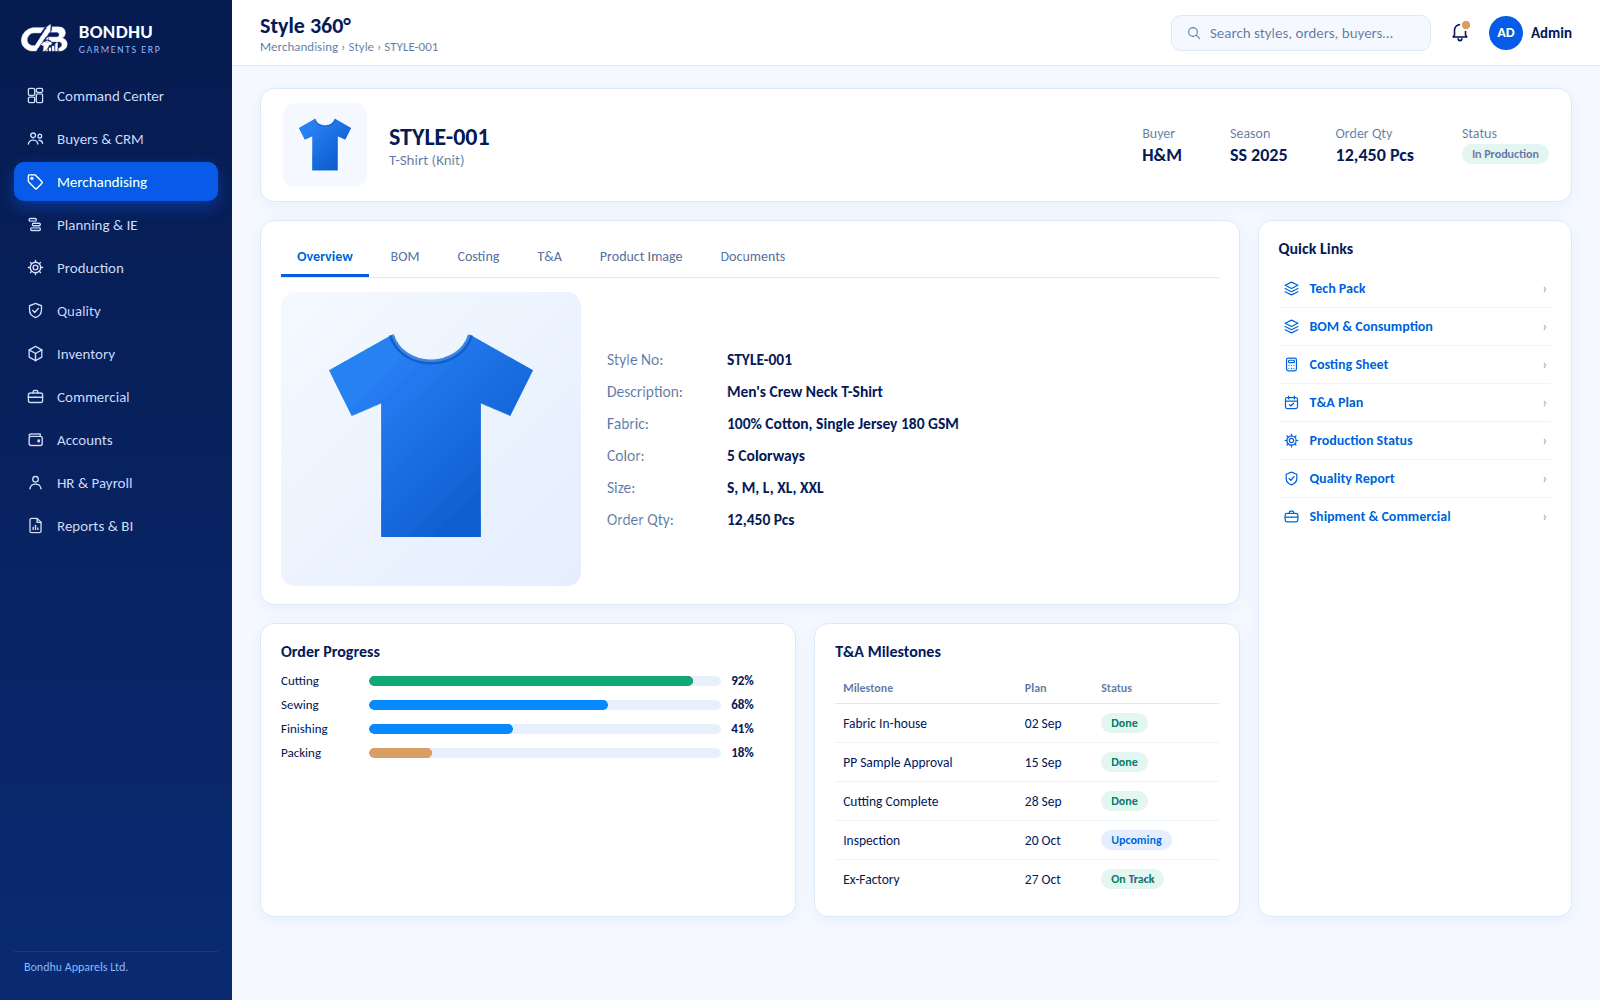Open the notifications bell
Viewport: 1600px width, 1000px height.
pos(1460,33)
